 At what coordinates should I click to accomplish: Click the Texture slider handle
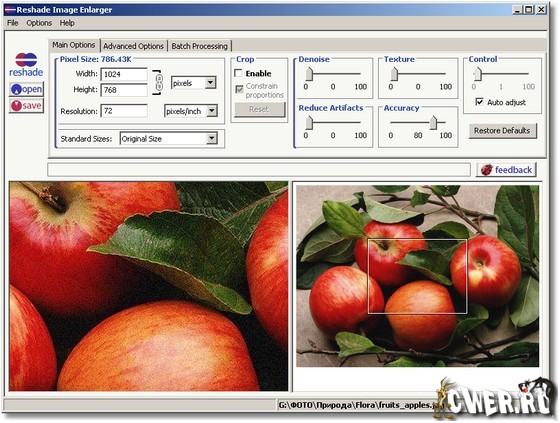pos(394,74)
